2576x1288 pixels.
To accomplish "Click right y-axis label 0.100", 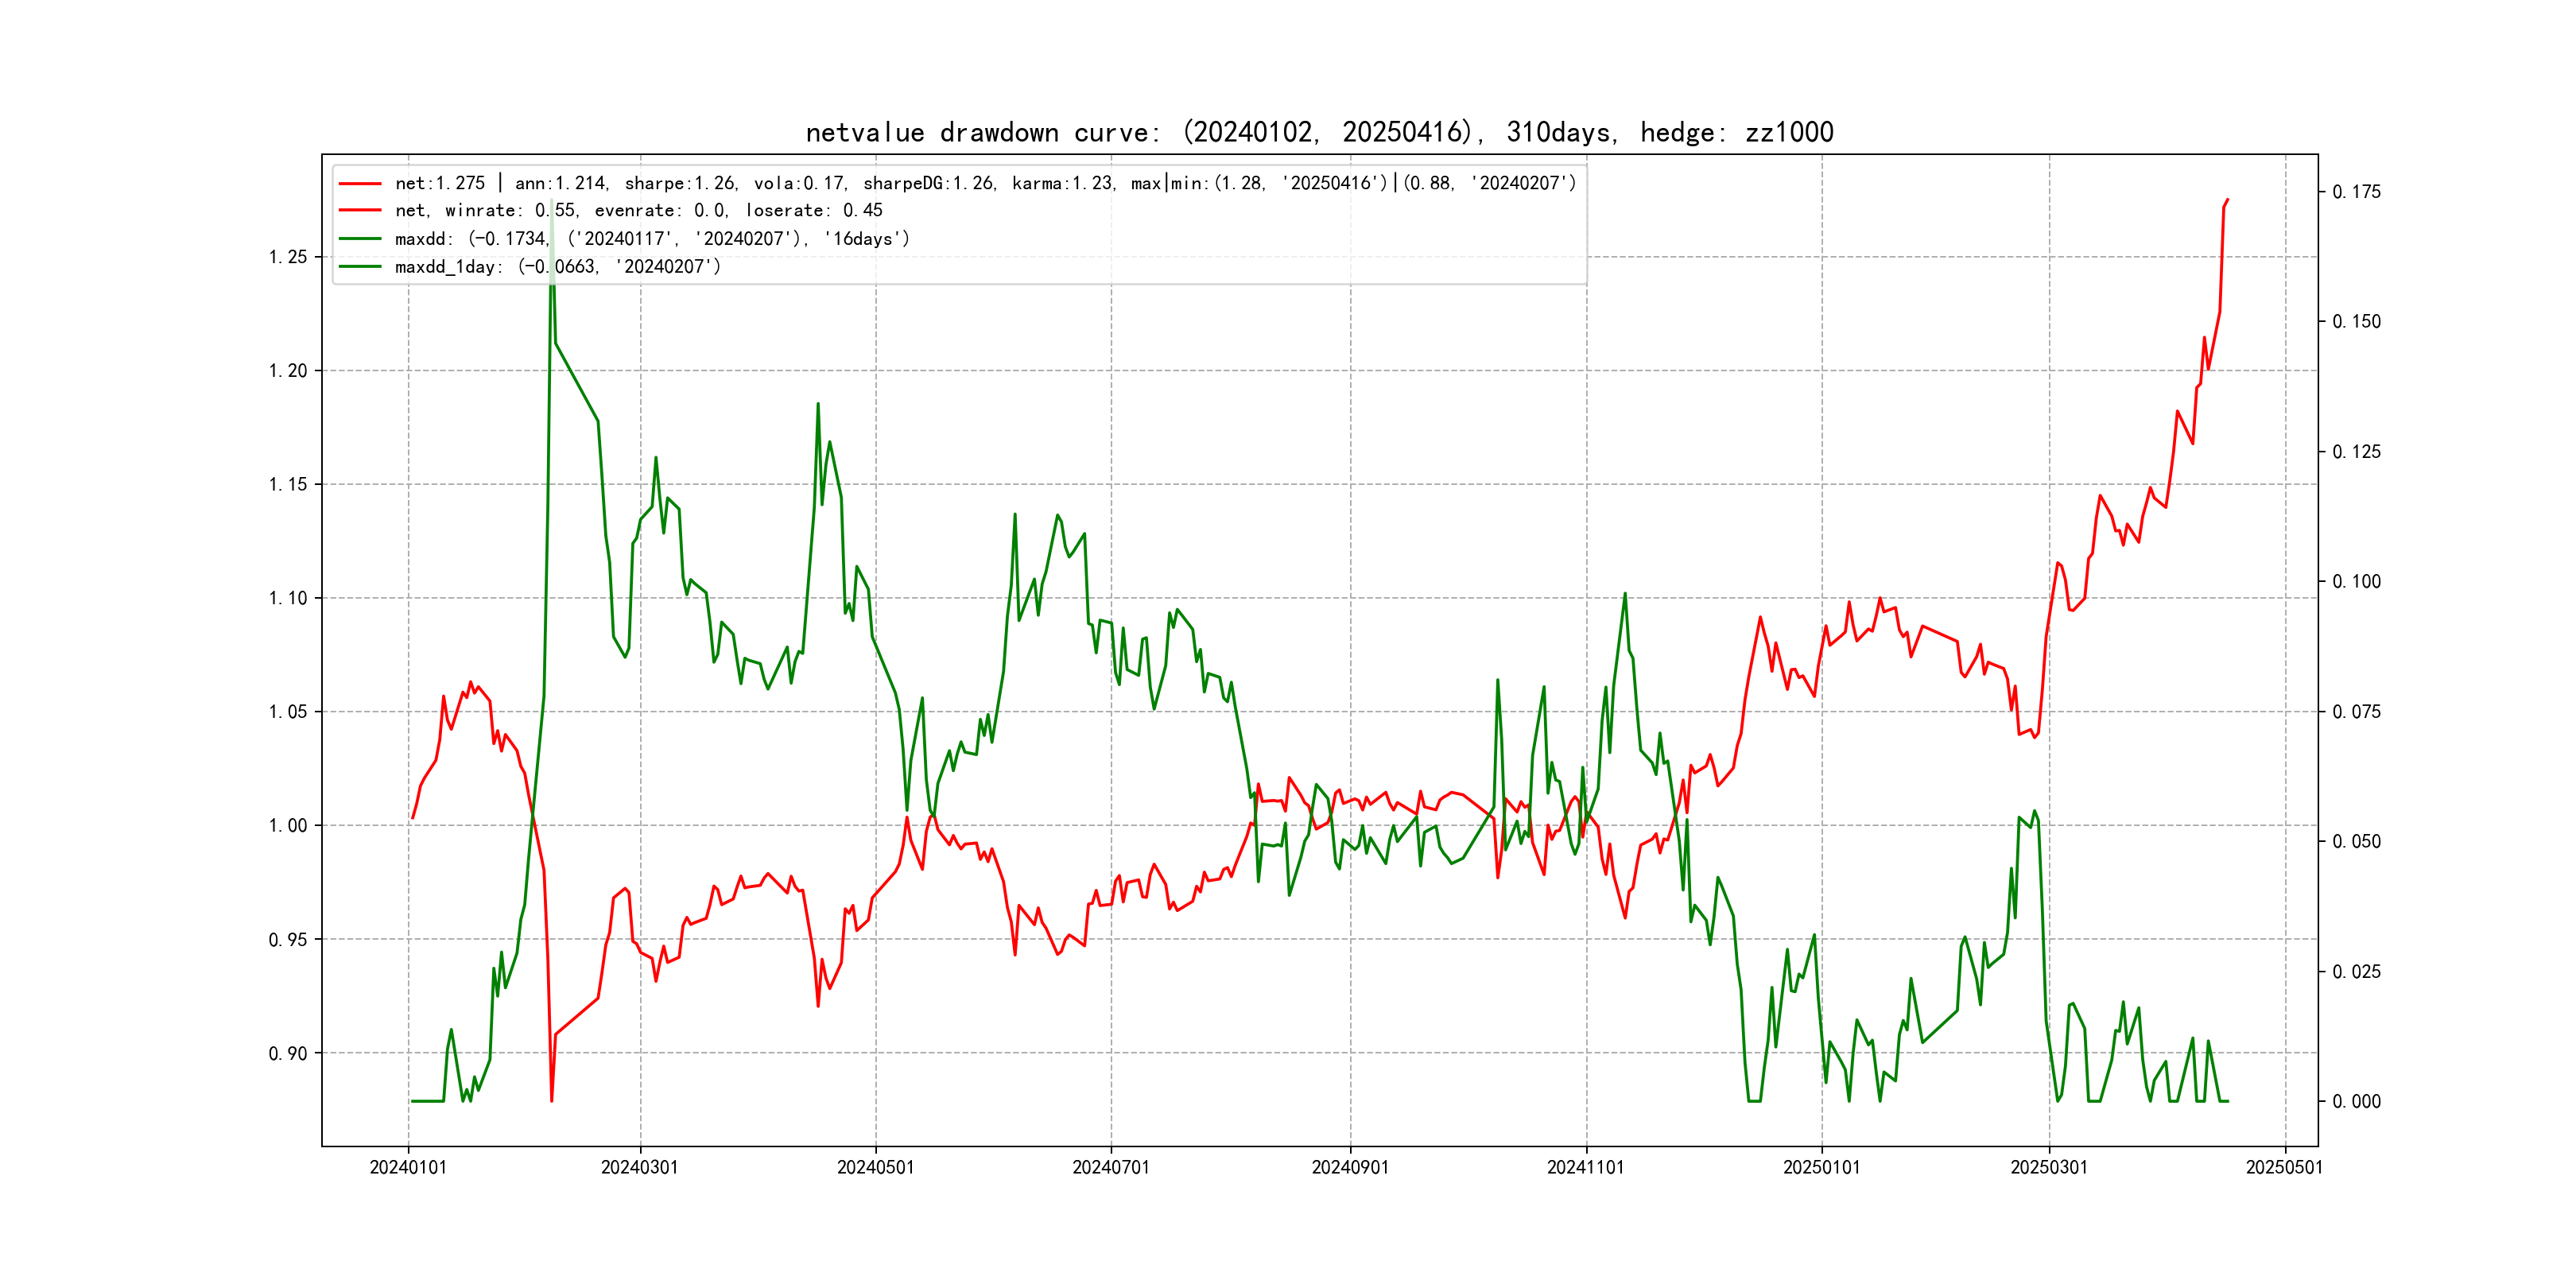I will (2356, 582).
